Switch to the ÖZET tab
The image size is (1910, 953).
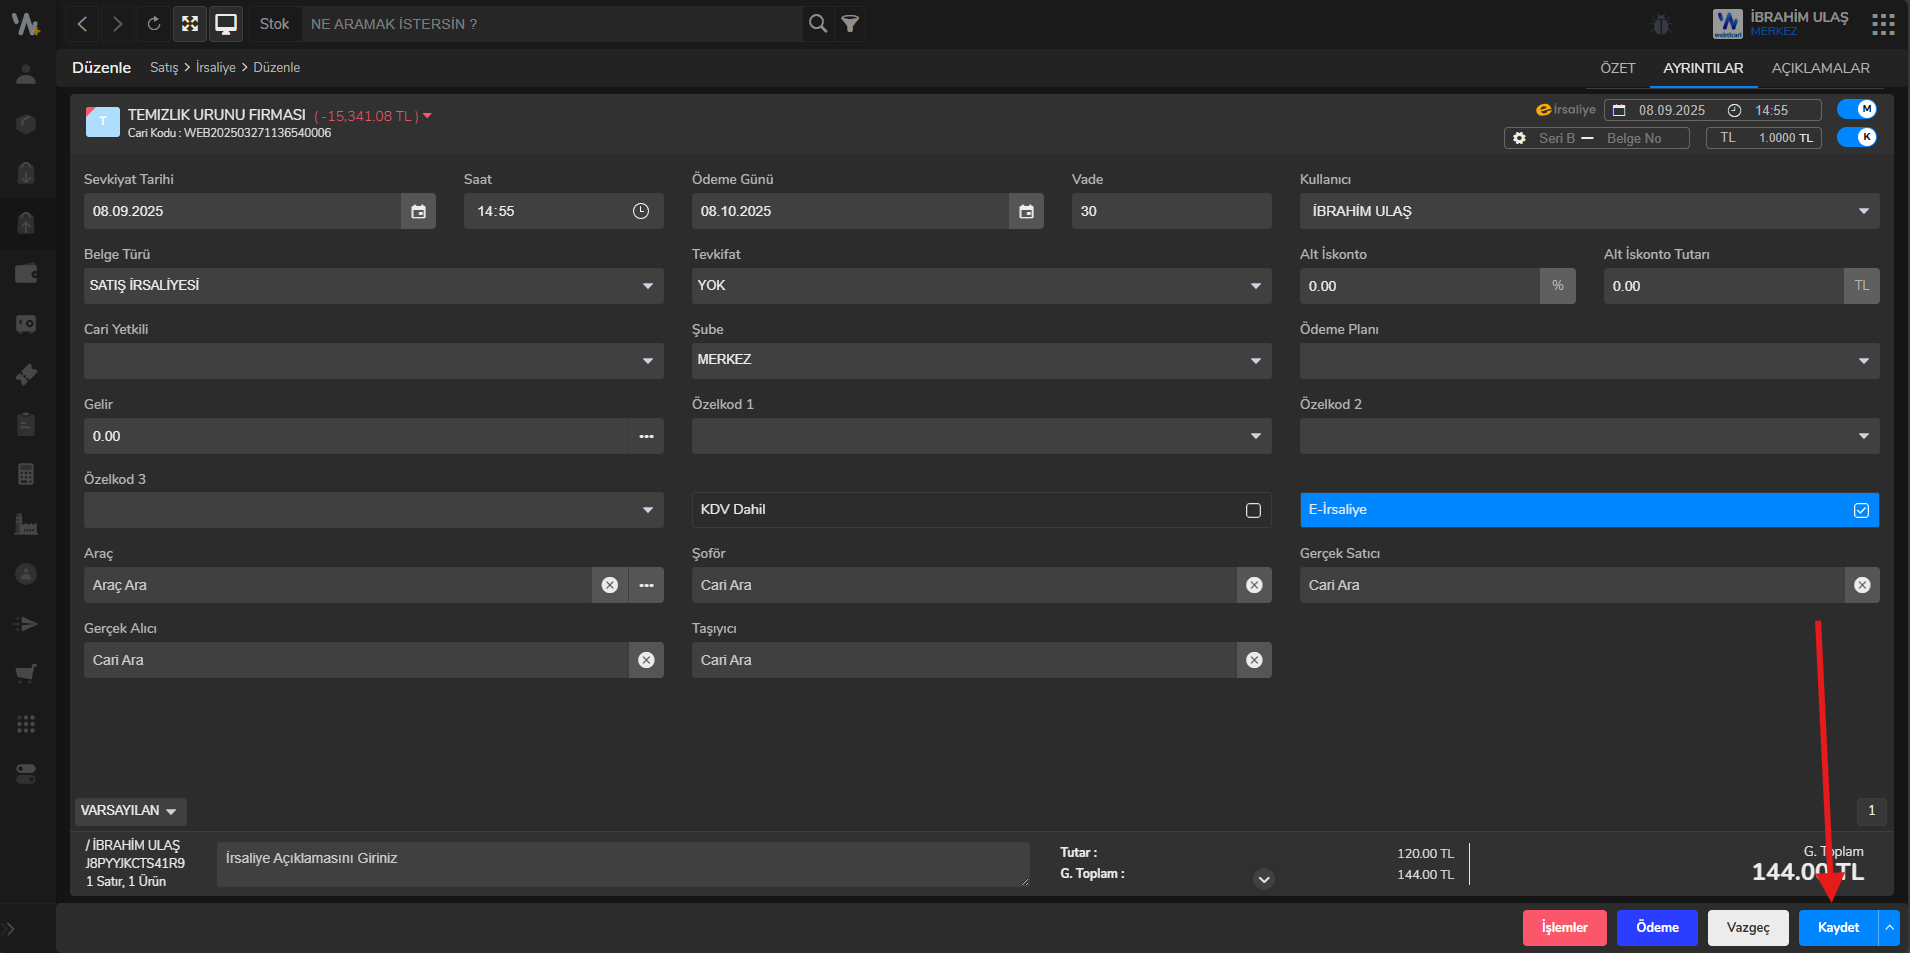(x=1617, y=68)
